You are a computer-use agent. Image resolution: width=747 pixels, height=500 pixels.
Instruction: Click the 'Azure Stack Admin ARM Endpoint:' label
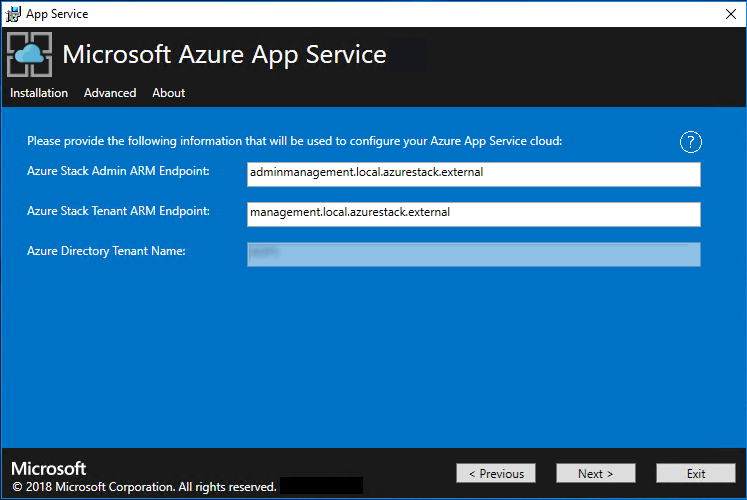118,171
